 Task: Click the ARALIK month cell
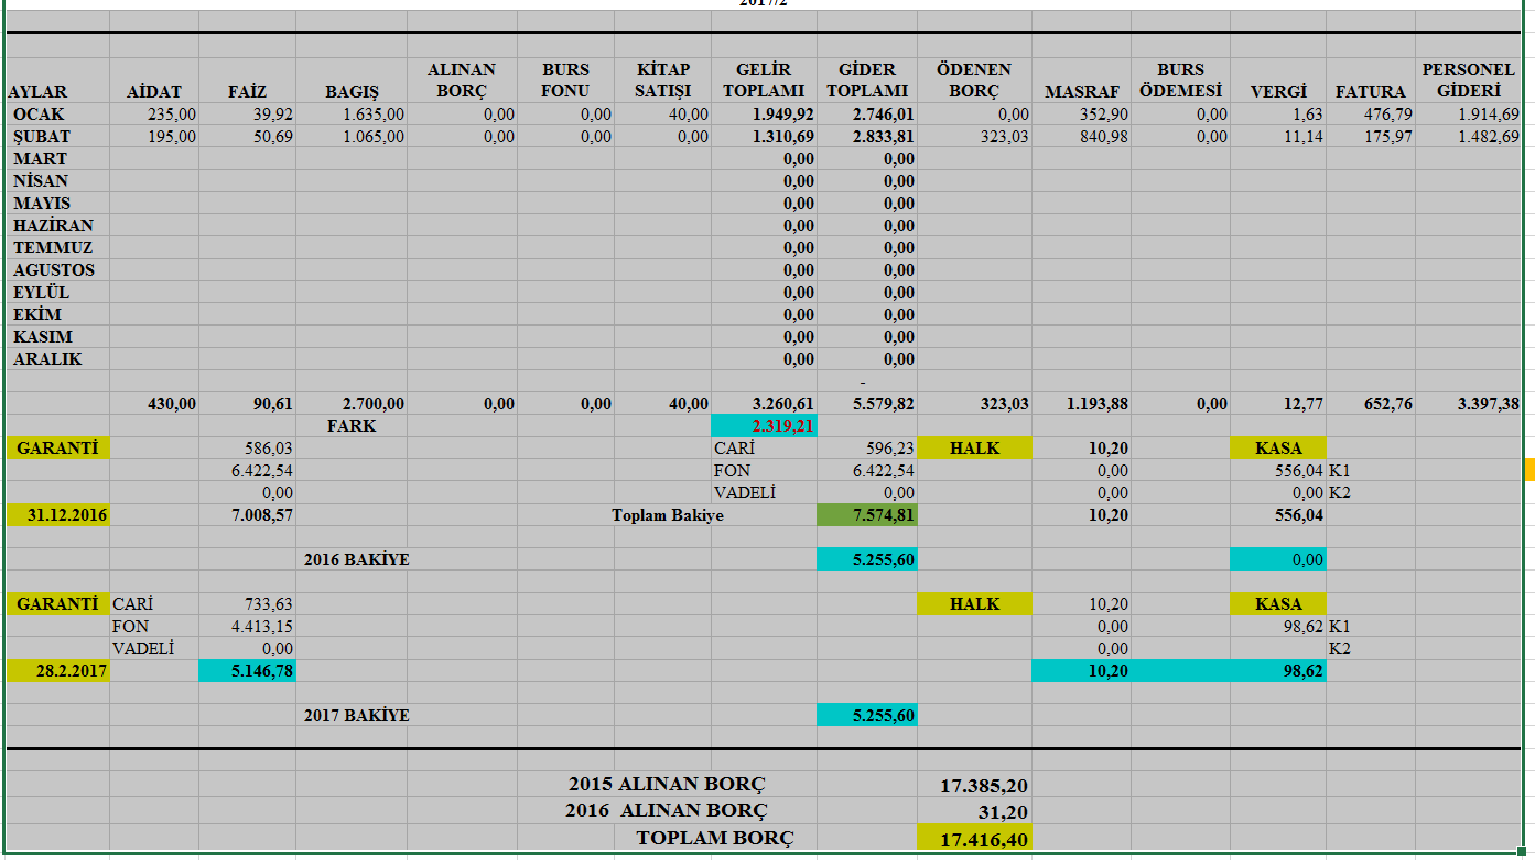tap(58, 359)
